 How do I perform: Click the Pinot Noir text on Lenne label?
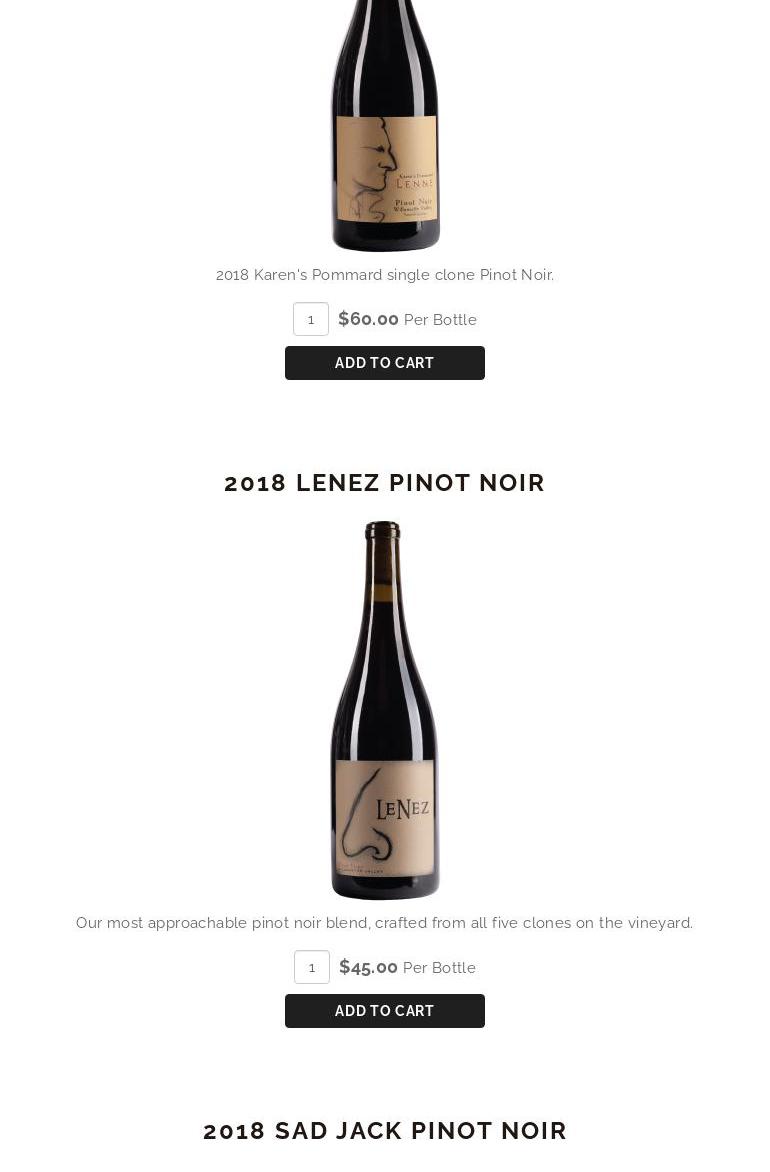413,203
